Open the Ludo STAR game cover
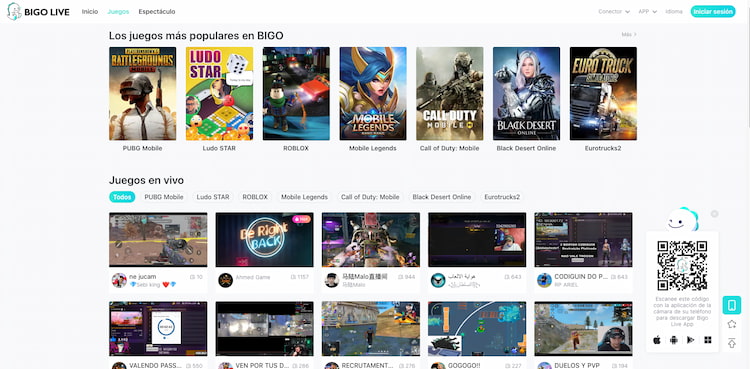 tap(219, 93)
